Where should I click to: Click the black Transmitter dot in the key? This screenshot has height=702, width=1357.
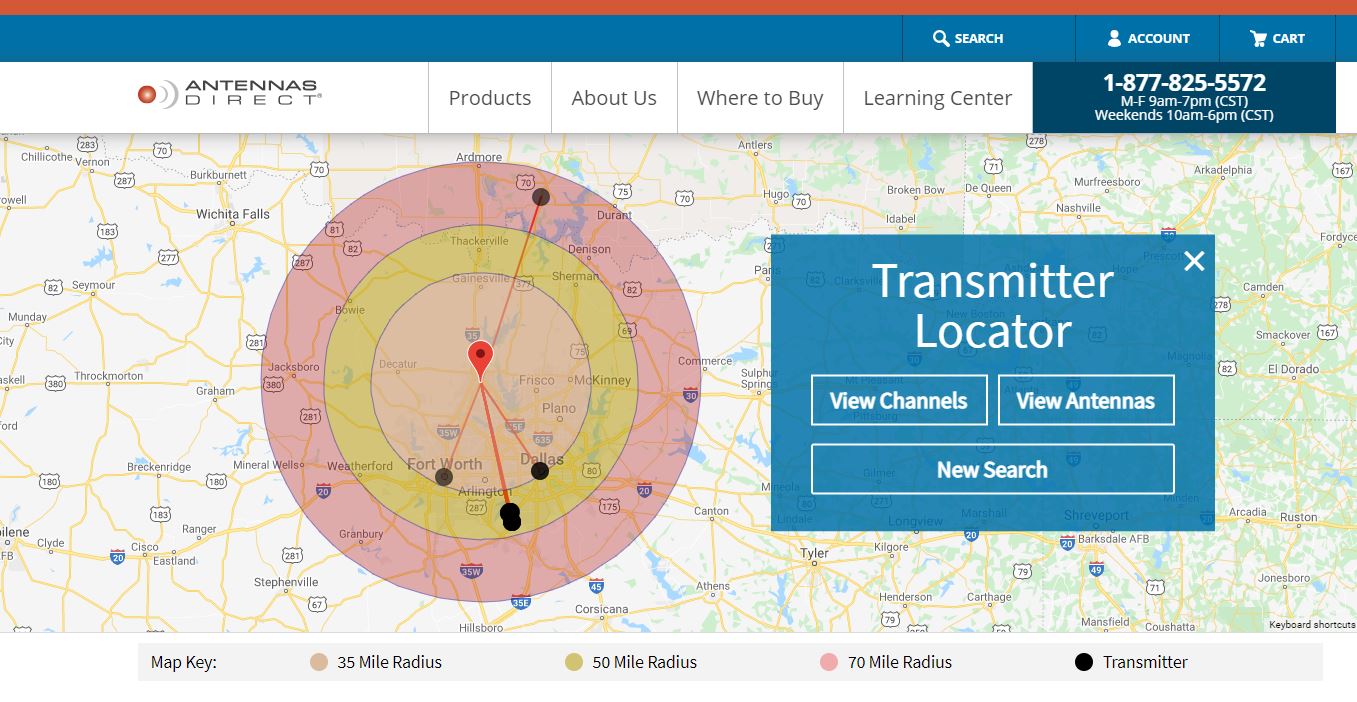[1084, 662]
